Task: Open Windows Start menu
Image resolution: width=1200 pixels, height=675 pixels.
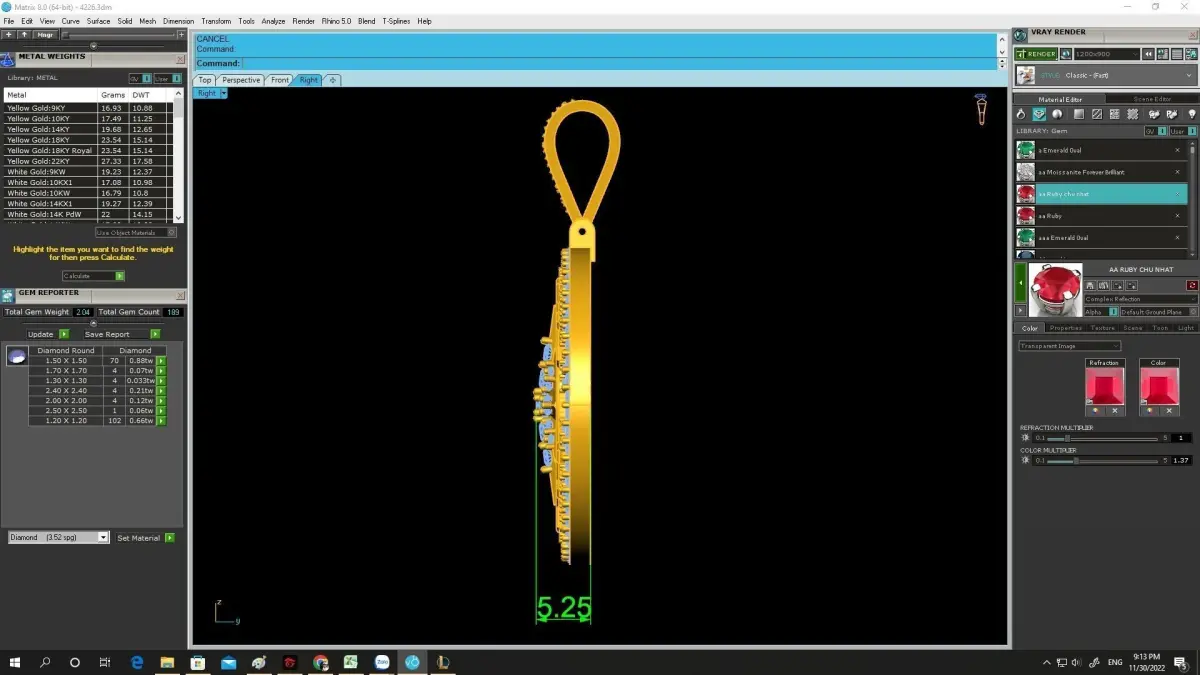Action: click(x=15, y=662)
